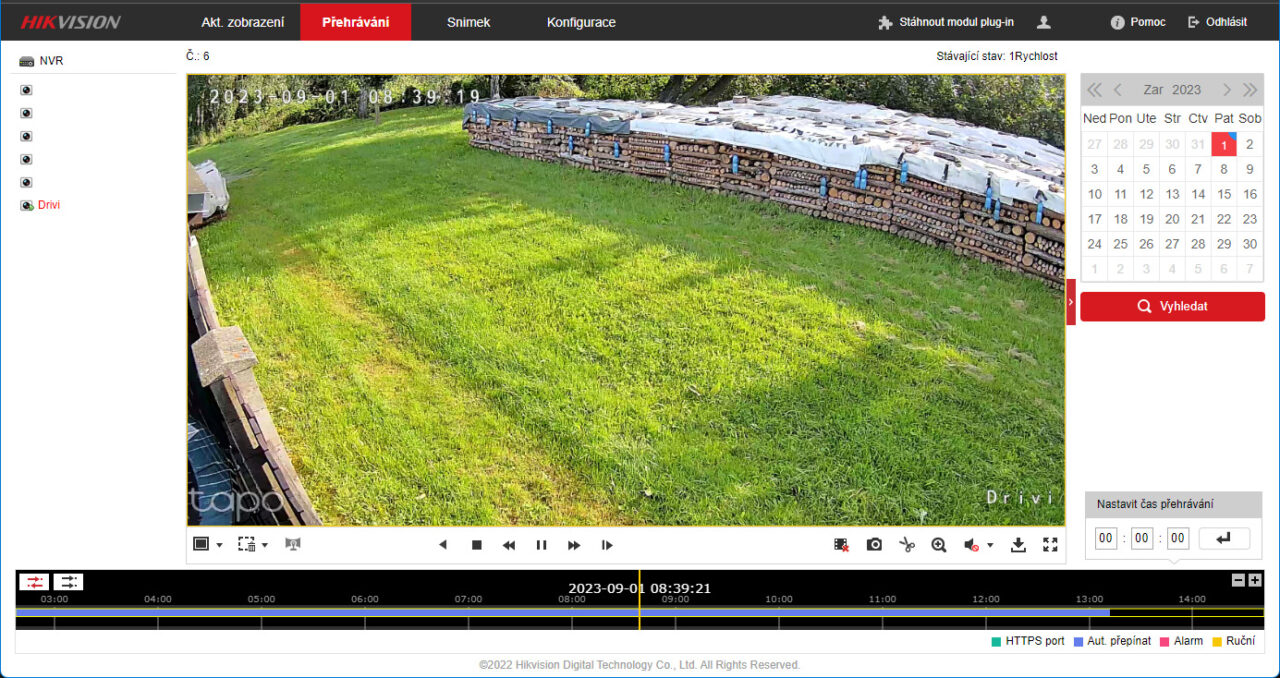1280x678 pixels.
Task: Click Odhlásit to log out
Action: click(1217, 22)
